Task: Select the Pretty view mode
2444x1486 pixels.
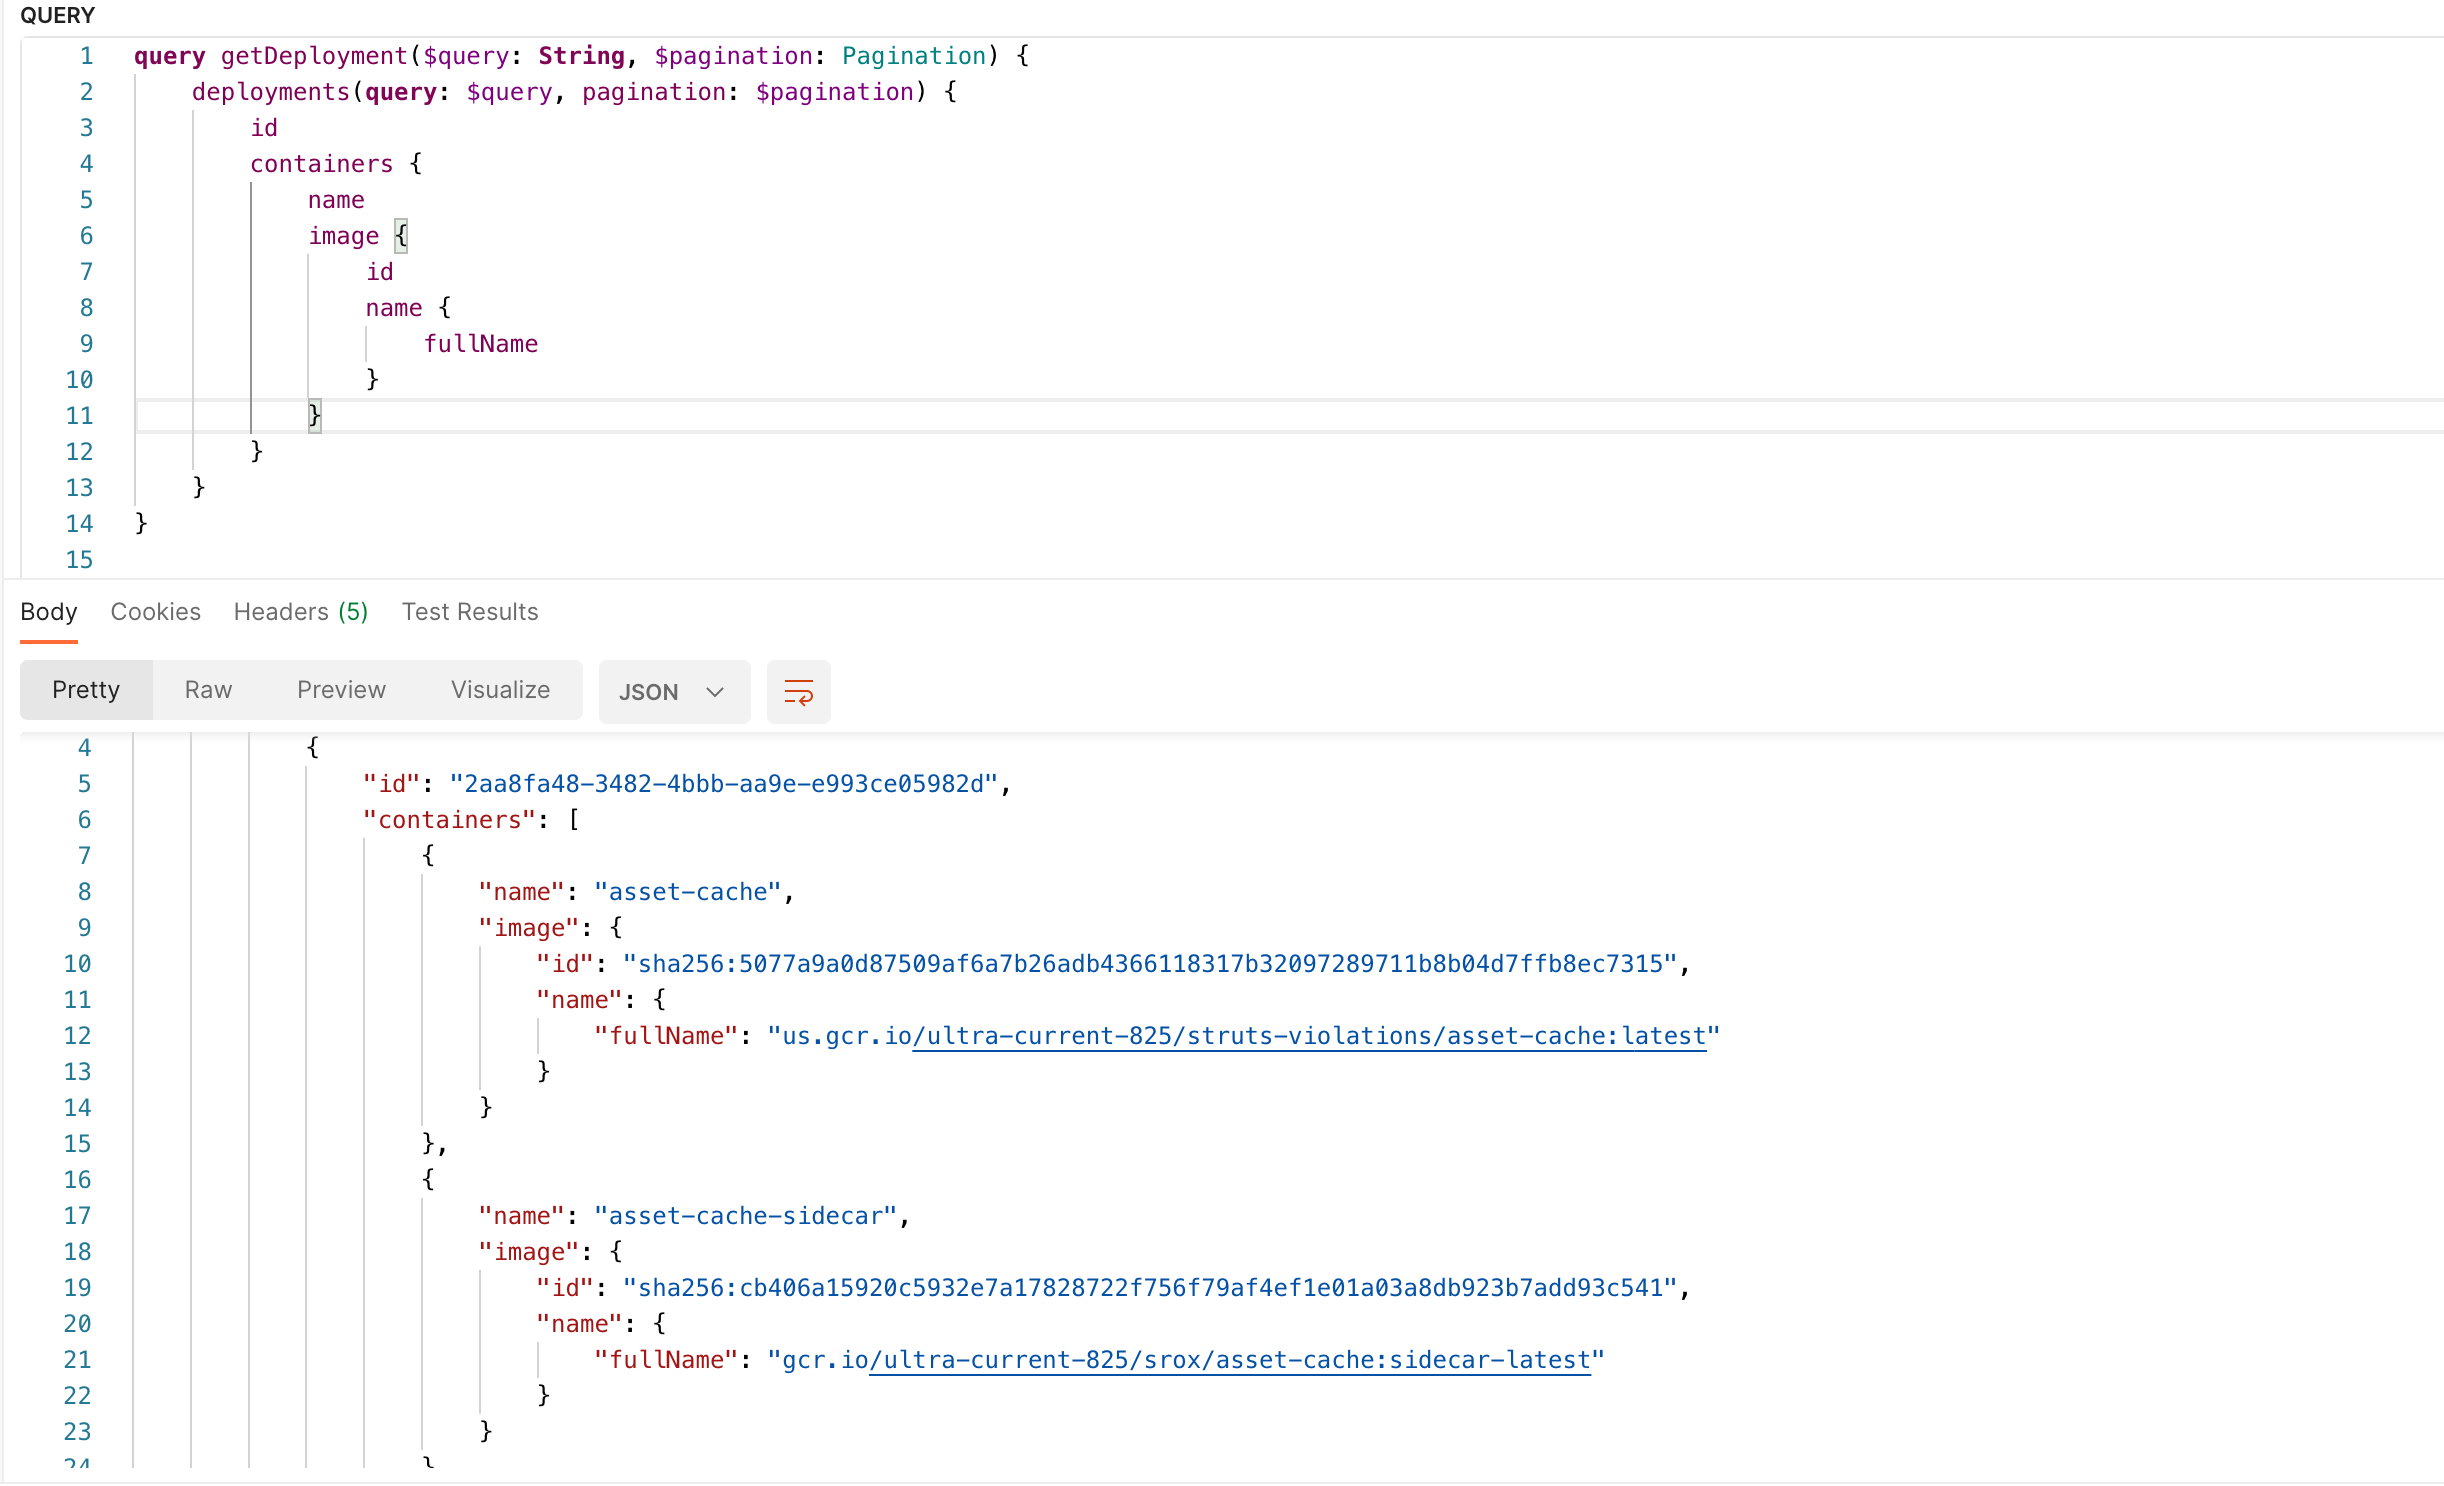Action: pyautogui.click(x=86, y=690)
